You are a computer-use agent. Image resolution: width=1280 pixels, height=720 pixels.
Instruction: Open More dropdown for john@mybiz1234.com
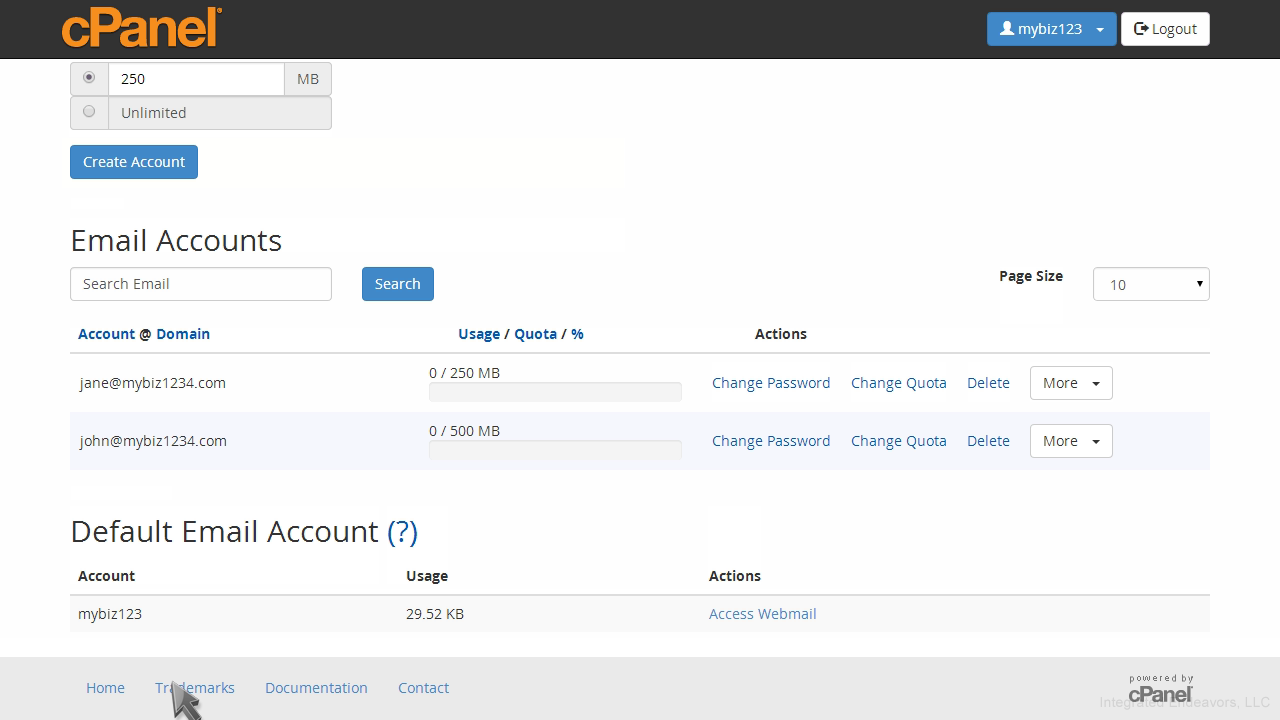(x=1070, y=441)
